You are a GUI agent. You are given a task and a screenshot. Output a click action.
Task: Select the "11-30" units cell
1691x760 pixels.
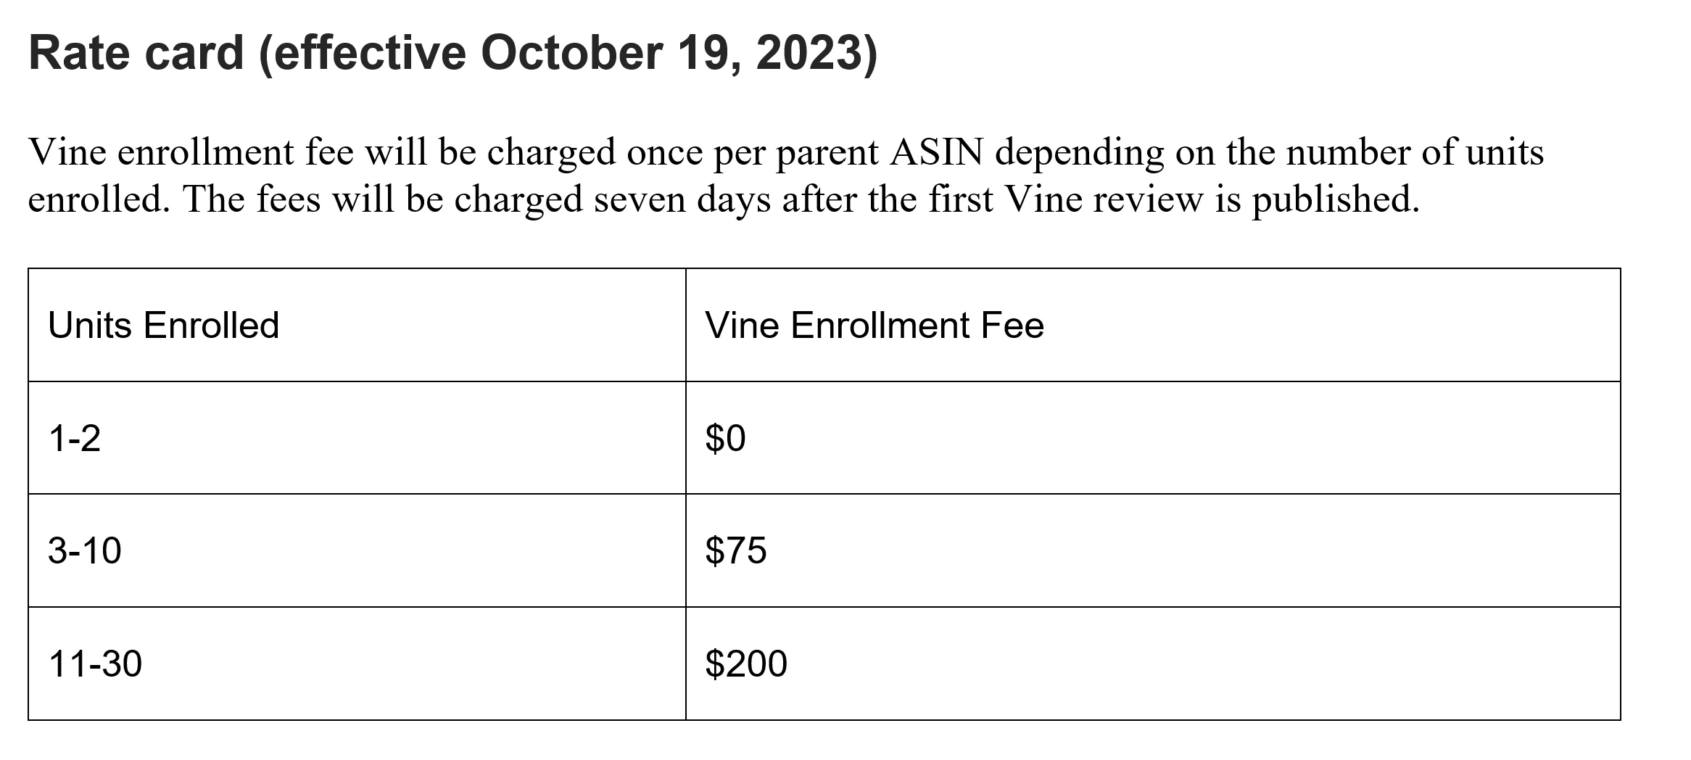coord(96,664)
